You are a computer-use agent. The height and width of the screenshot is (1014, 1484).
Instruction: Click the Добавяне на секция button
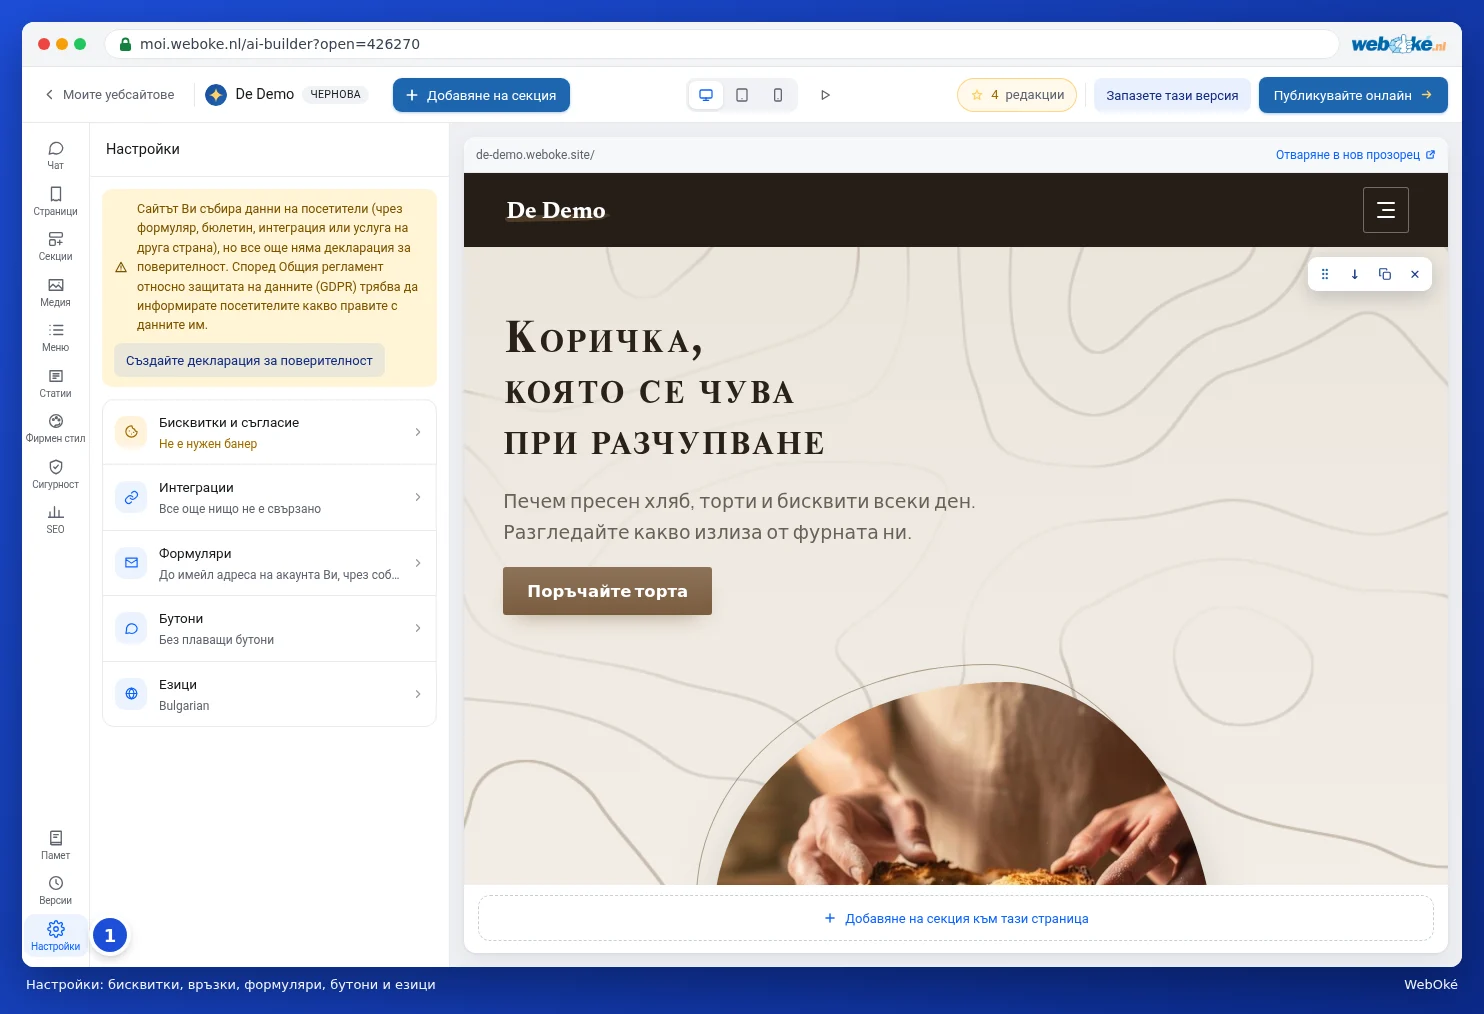coord(481,95)
